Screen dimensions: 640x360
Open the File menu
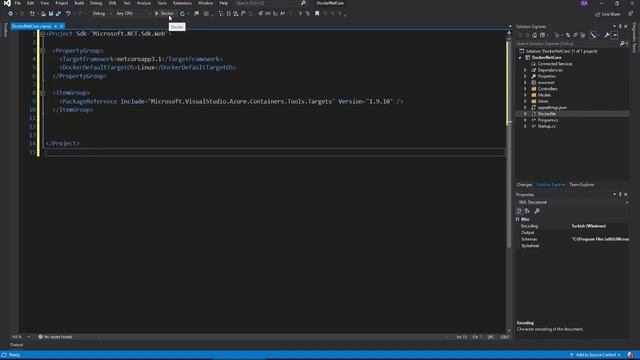[18, 3]
